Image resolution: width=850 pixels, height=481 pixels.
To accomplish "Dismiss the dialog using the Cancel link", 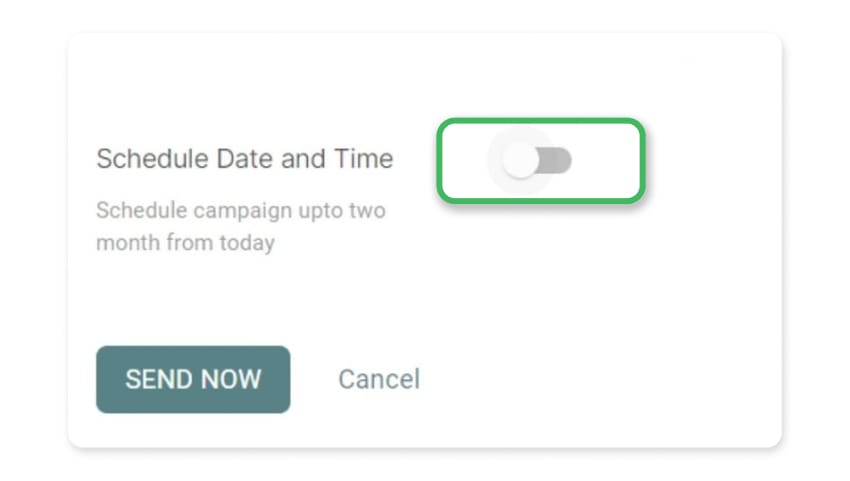I will [x=379, y=379].
